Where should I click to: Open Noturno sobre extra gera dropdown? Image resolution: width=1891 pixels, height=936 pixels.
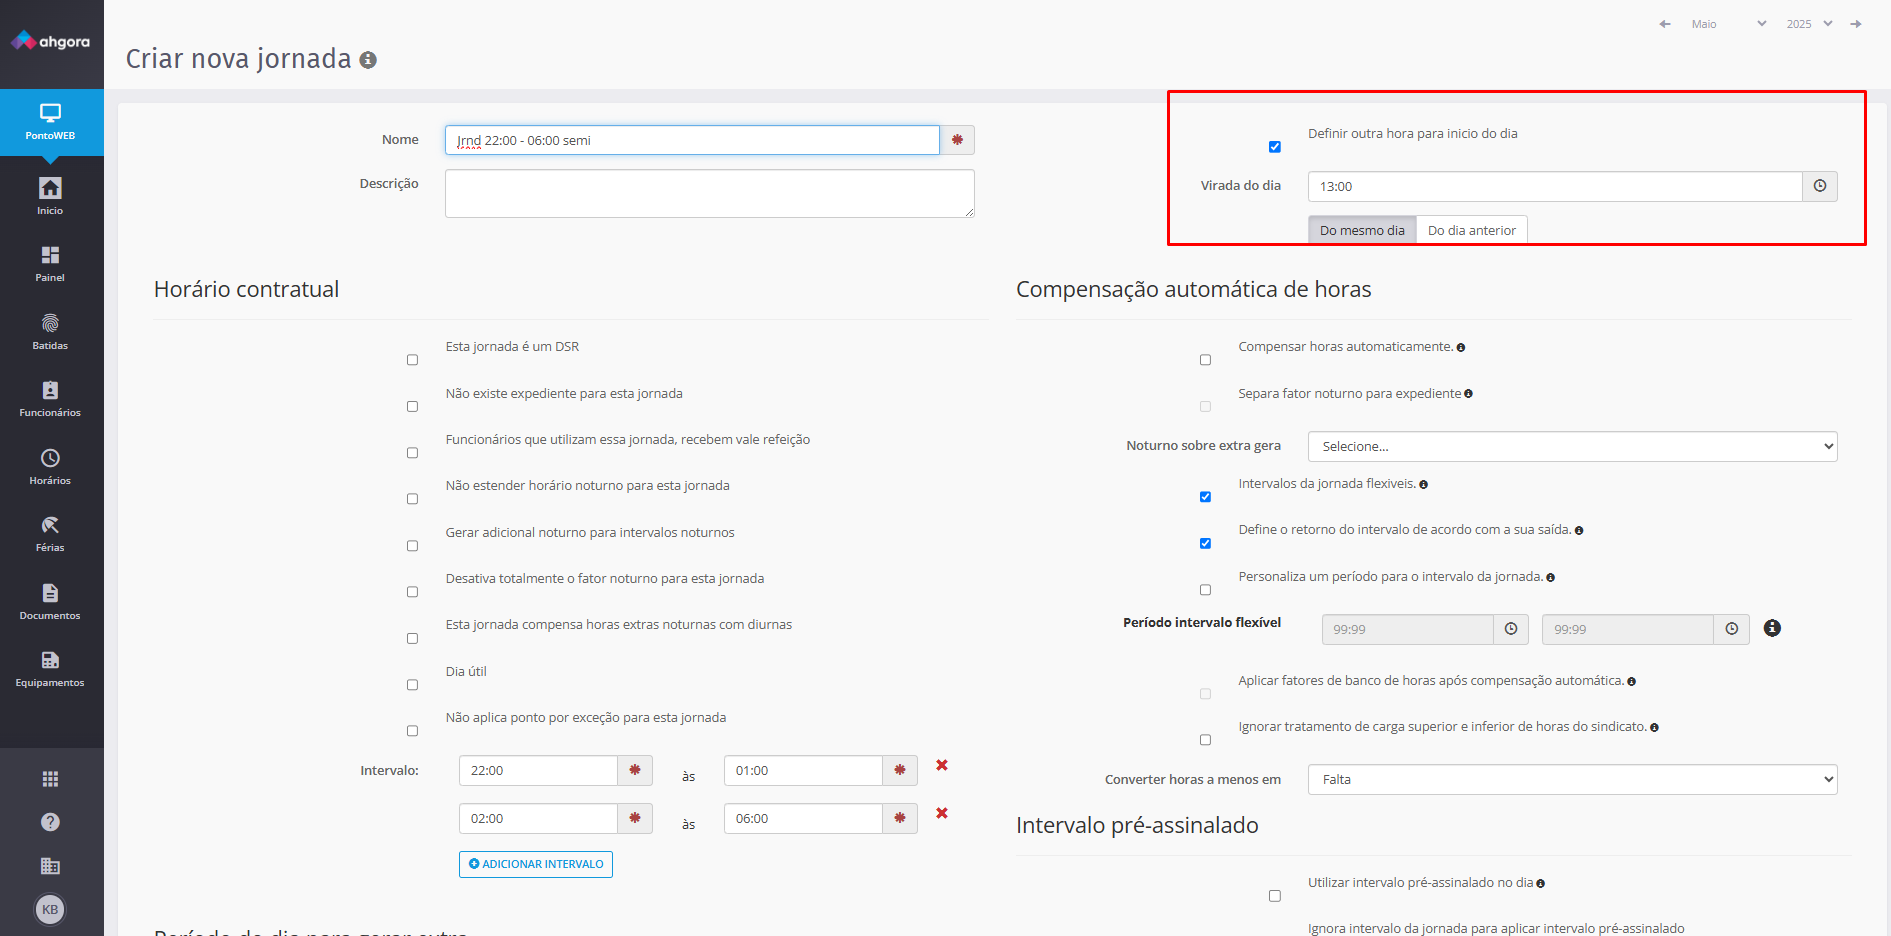pyautogui.click(x=1572, y=447)
